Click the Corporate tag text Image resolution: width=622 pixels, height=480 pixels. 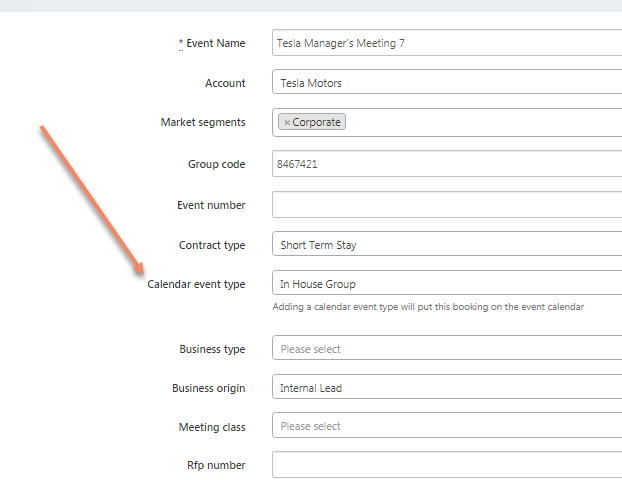(x=316, y=122)
